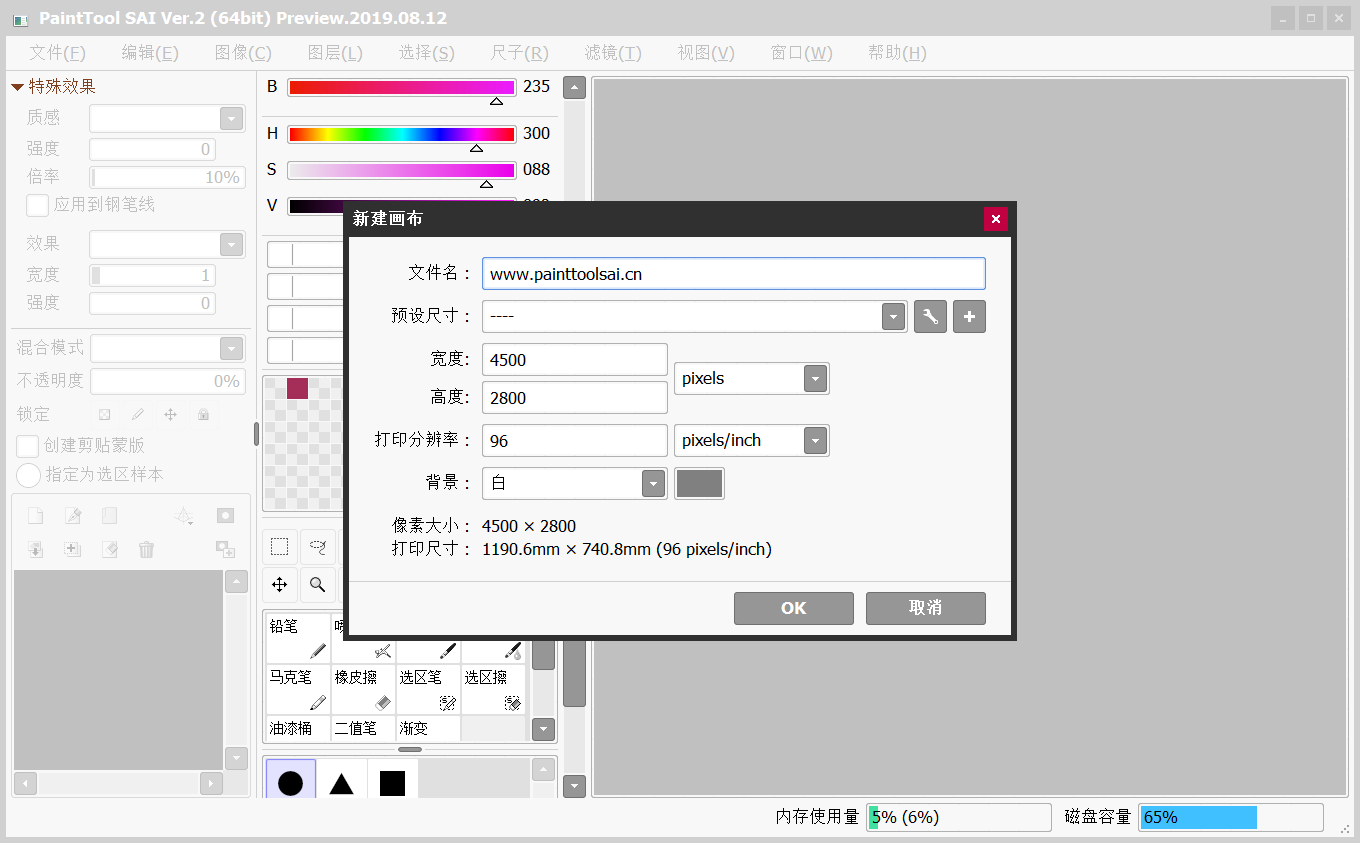The width and height of the screenshot is (1360, 843).
Task: Choose the 选区笔 selection pen
Action: pyautogui.click(x=428, y=689)
